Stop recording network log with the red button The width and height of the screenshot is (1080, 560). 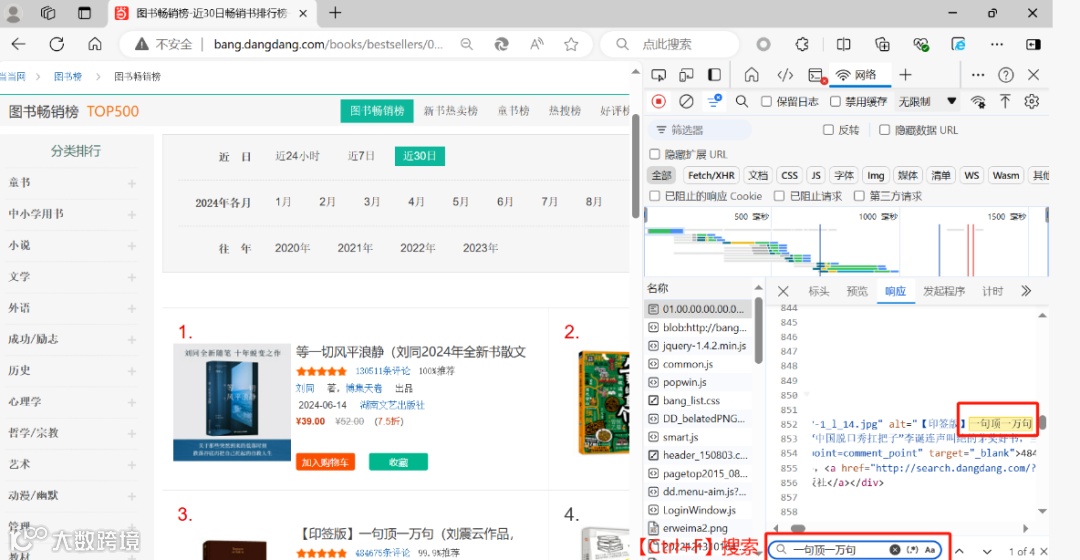tap(658, 101)
